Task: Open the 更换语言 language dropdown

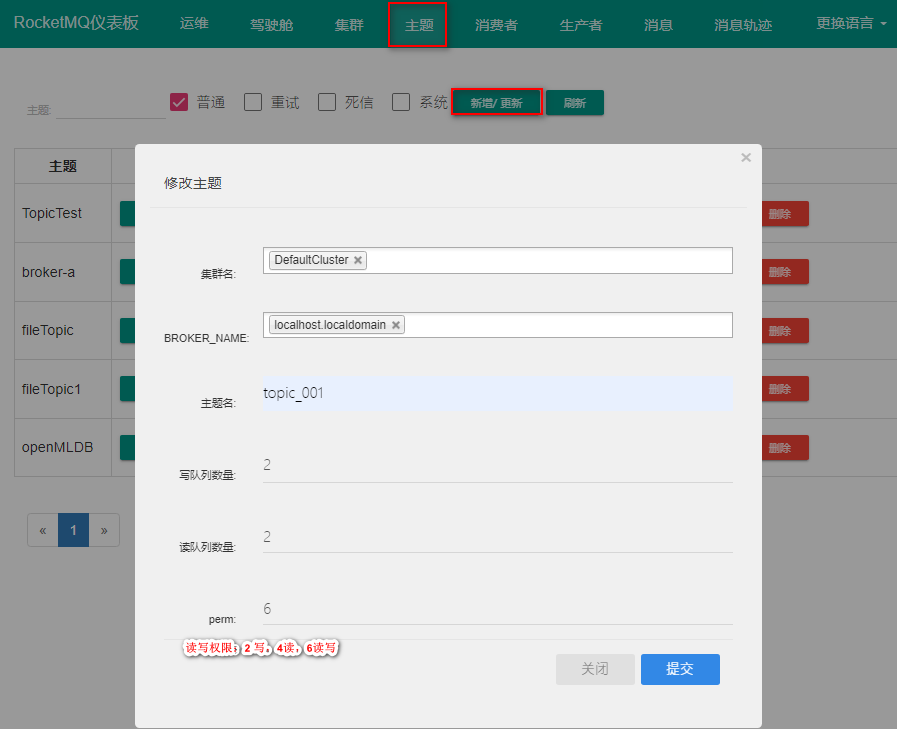Action: click(851, 24)
